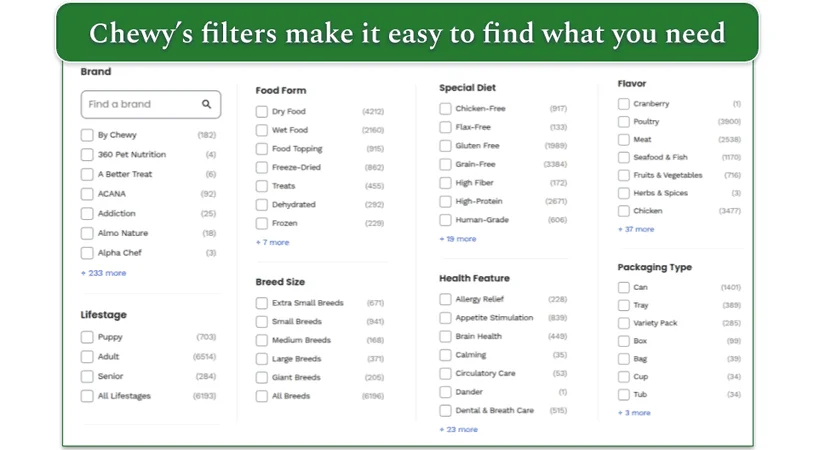Expand + 19 more special diets

tap(458, 239)
